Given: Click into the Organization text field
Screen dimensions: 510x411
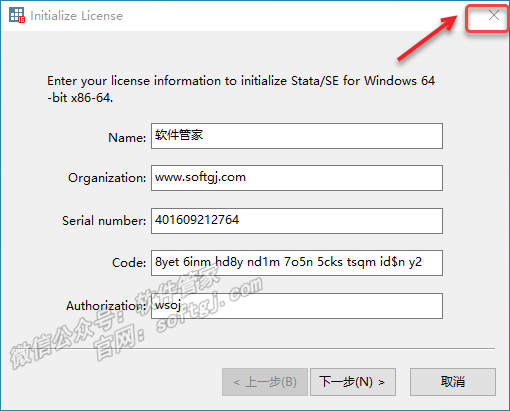Looking at the screenshot, I should pyautogui.click(x=297, y=178).
